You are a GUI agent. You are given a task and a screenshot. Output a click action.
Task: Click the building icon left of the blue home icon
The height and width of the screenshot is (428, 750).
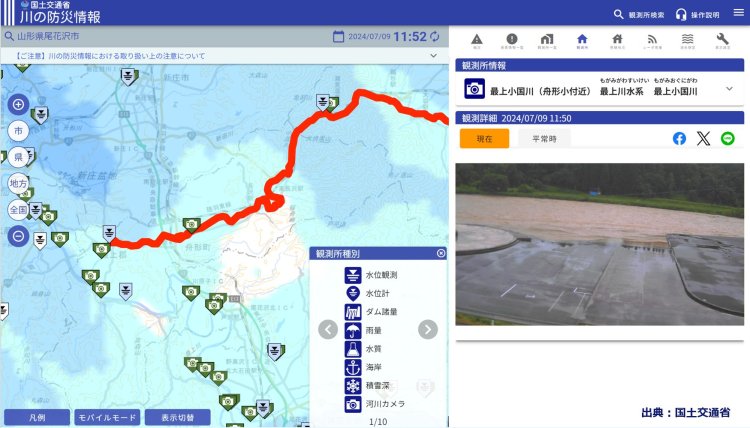click(547, 41)
